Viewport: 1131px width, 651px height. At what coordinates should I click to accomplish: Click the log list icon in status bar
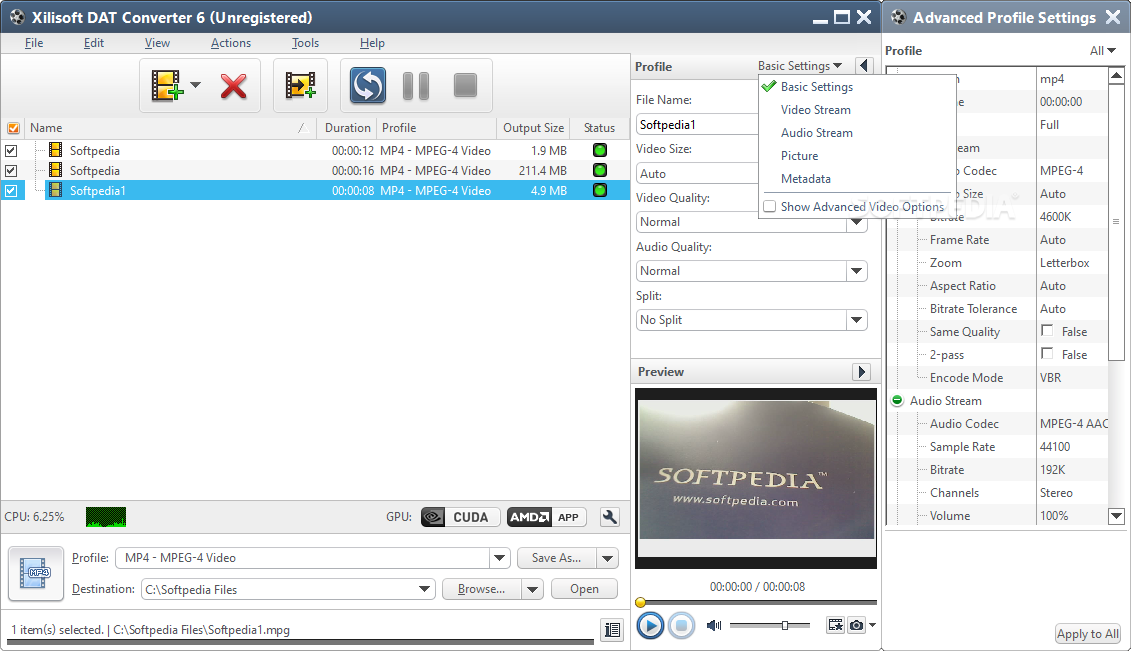click(612, 629)
